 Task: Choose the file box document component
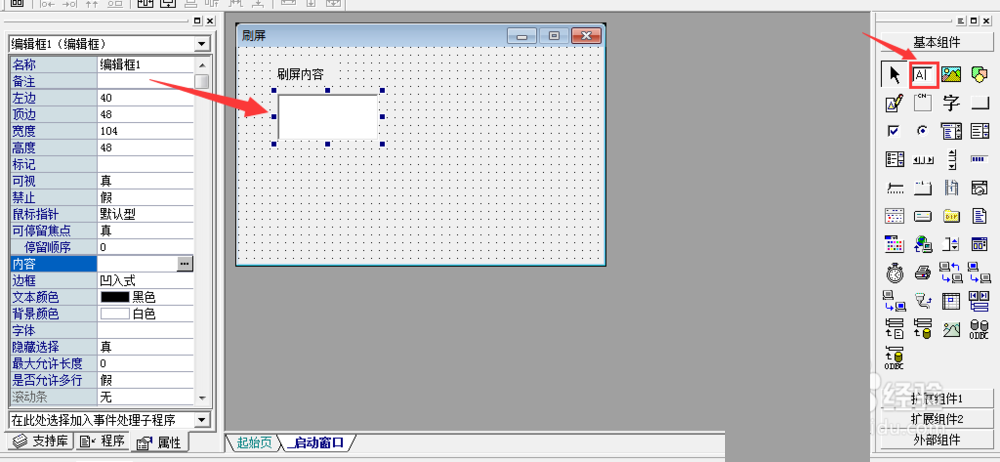tap(979, 216)
